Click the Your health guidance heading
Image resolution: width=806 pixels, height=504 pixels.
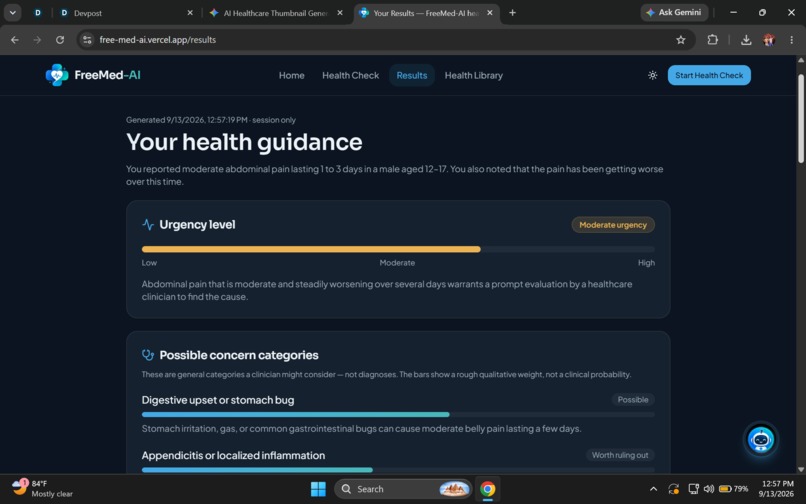point(244,142)
